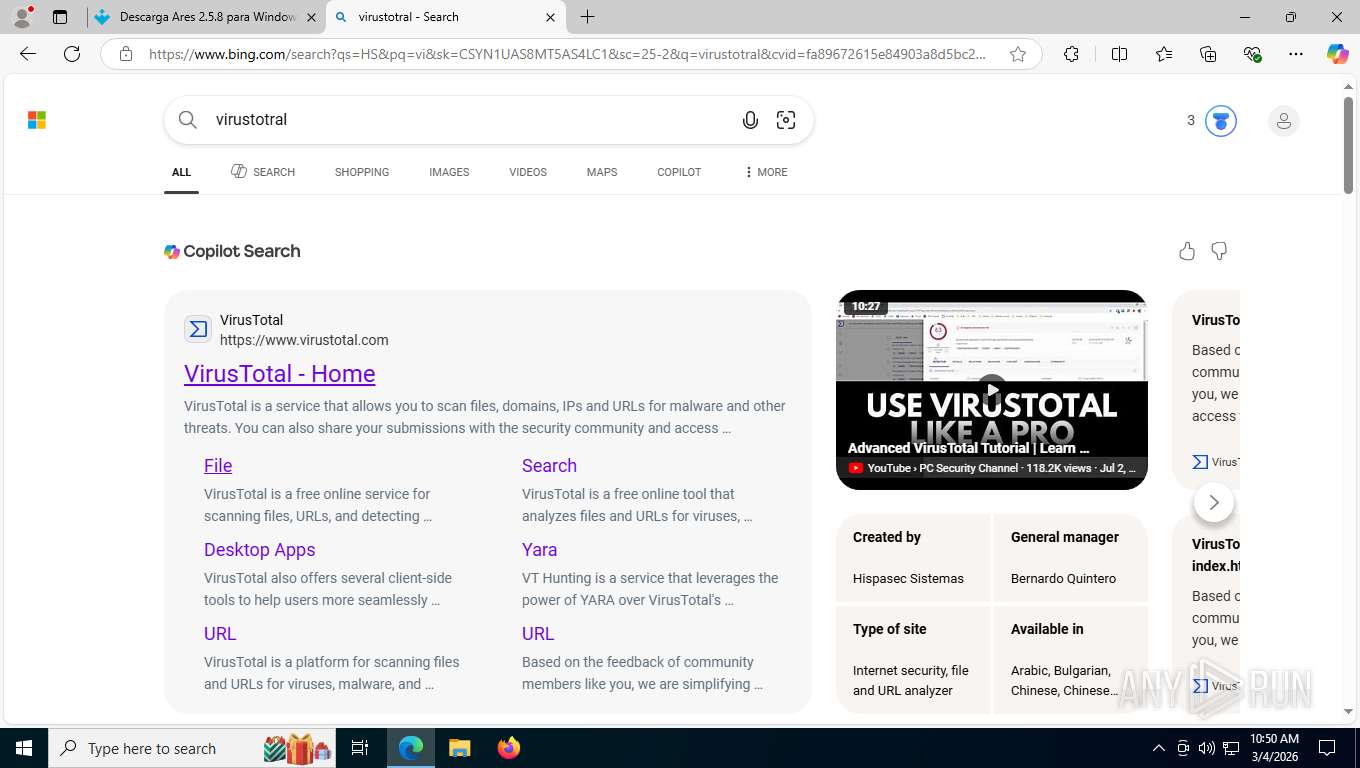Image resolution: width=1360 pixels, height=768 pixels.
Task: Launch Firefox from the taskbar
Action: [x=509, y=748]
